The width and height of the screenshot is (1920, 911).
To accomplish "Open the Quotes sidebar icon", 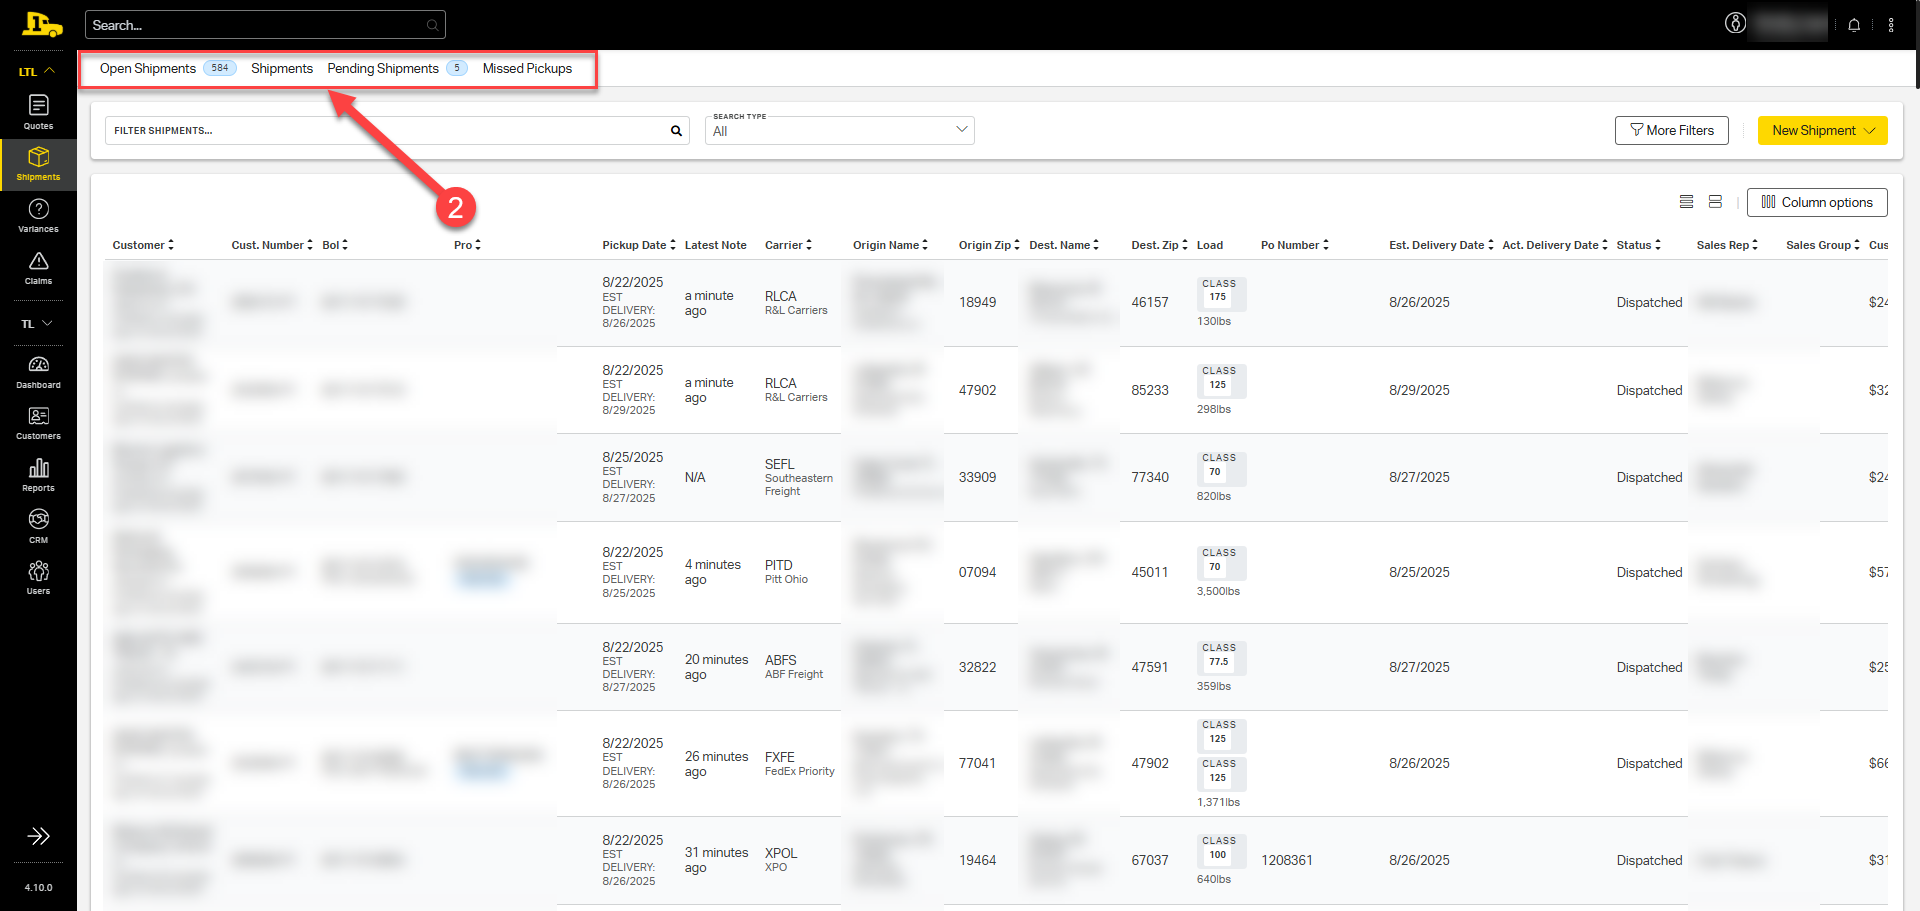I will [x=38, y=112].
